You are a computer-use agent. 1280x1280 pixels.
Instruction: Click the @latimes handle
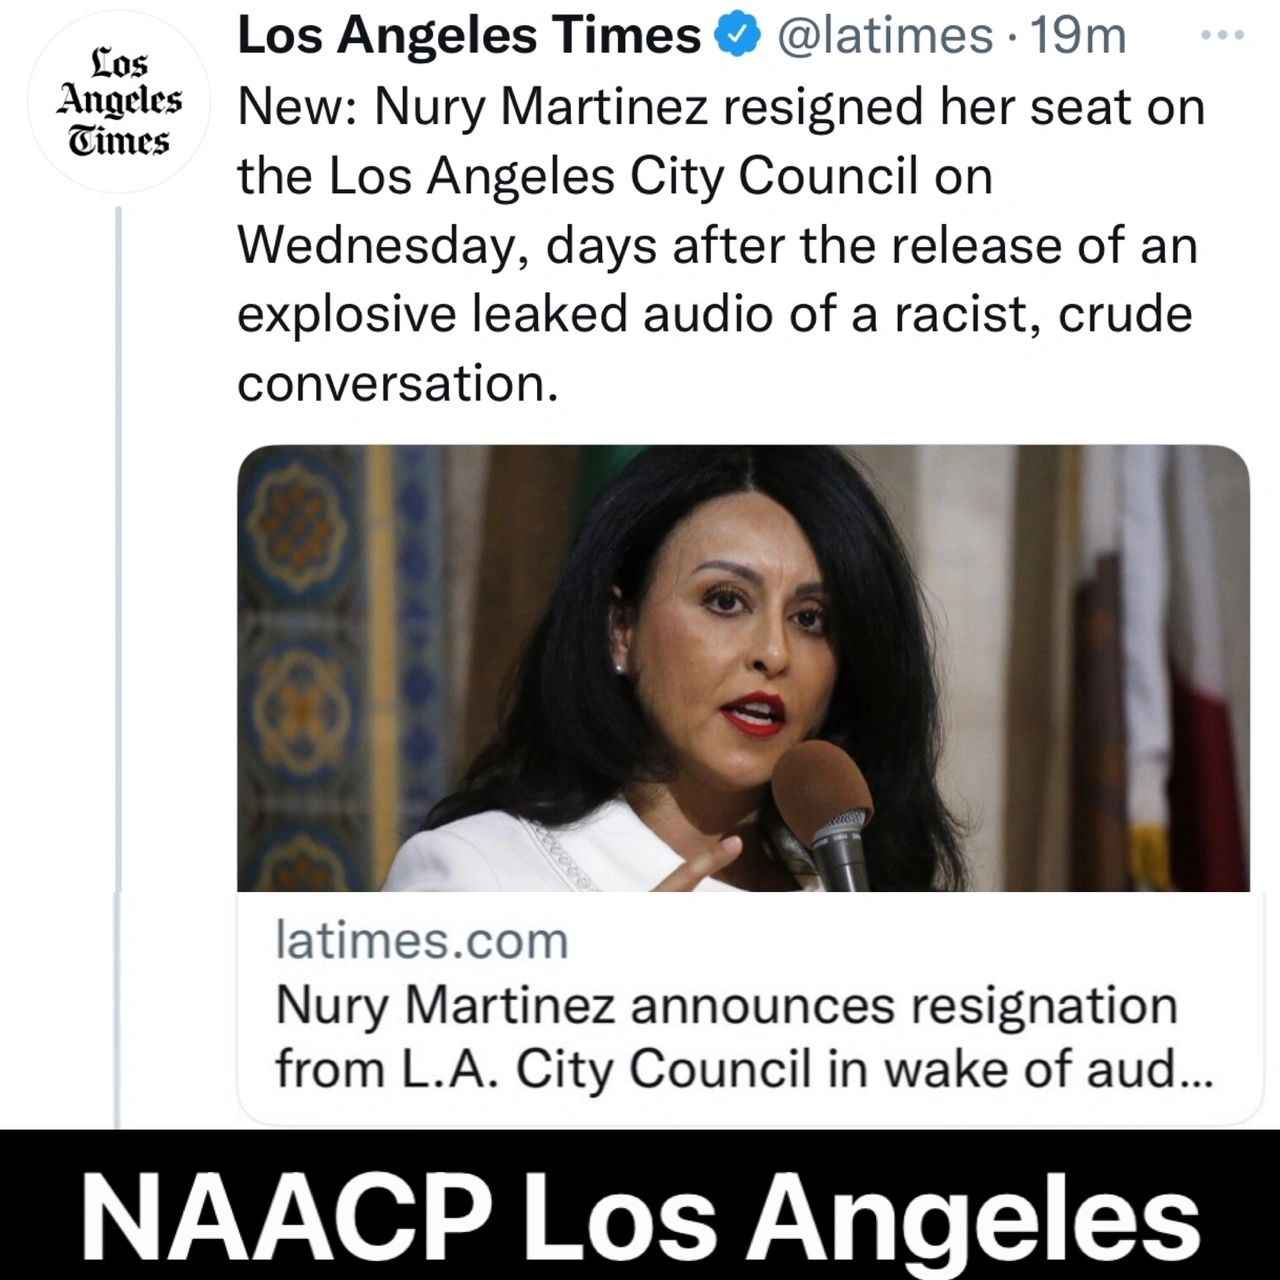[x=886, y=33]
